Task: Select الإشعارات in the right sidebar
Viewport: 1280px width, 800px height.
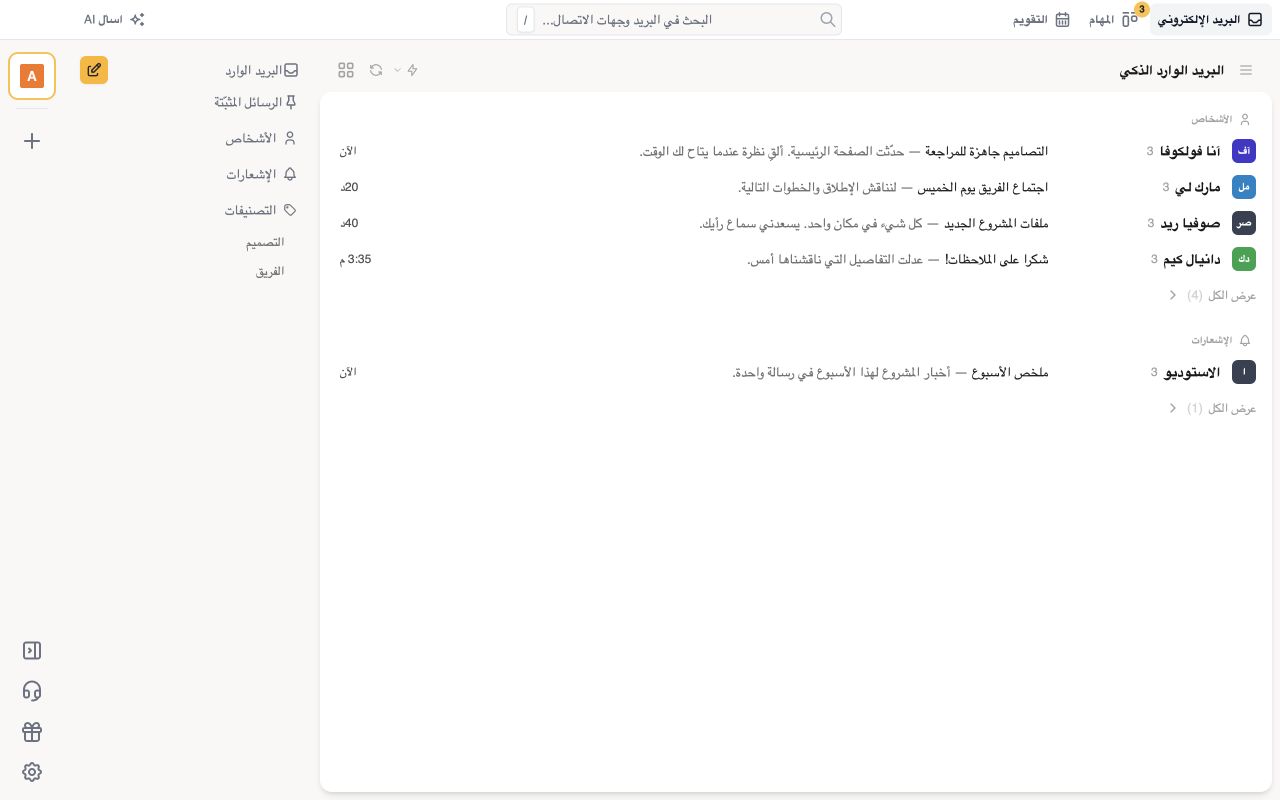Action: 261,174
